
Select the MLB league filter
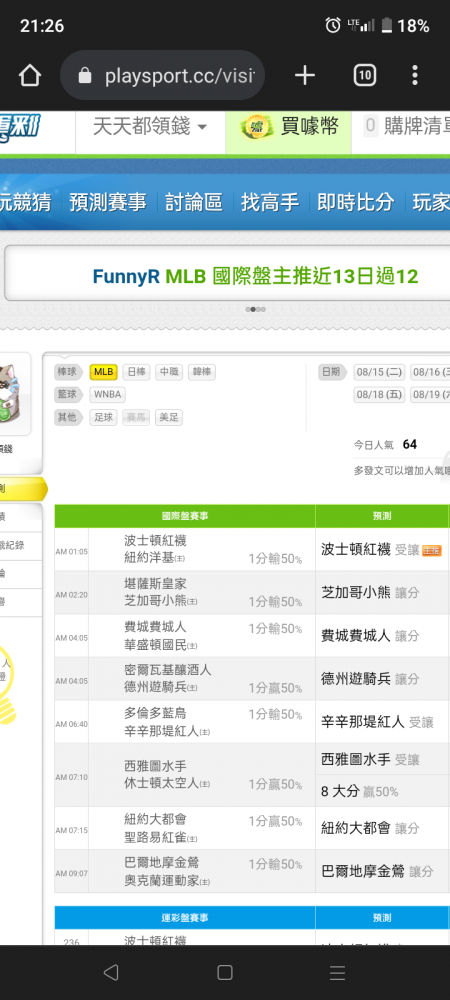103,372
